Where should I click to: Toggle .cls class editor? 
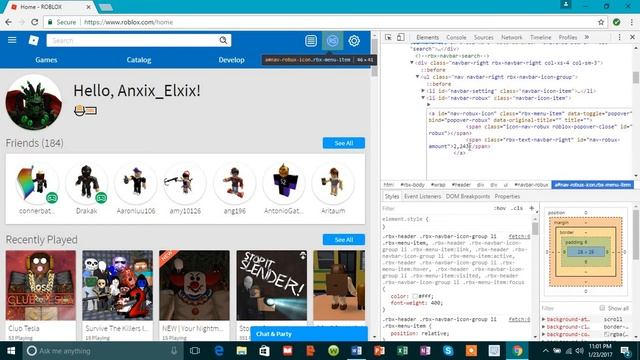[518, 208]
